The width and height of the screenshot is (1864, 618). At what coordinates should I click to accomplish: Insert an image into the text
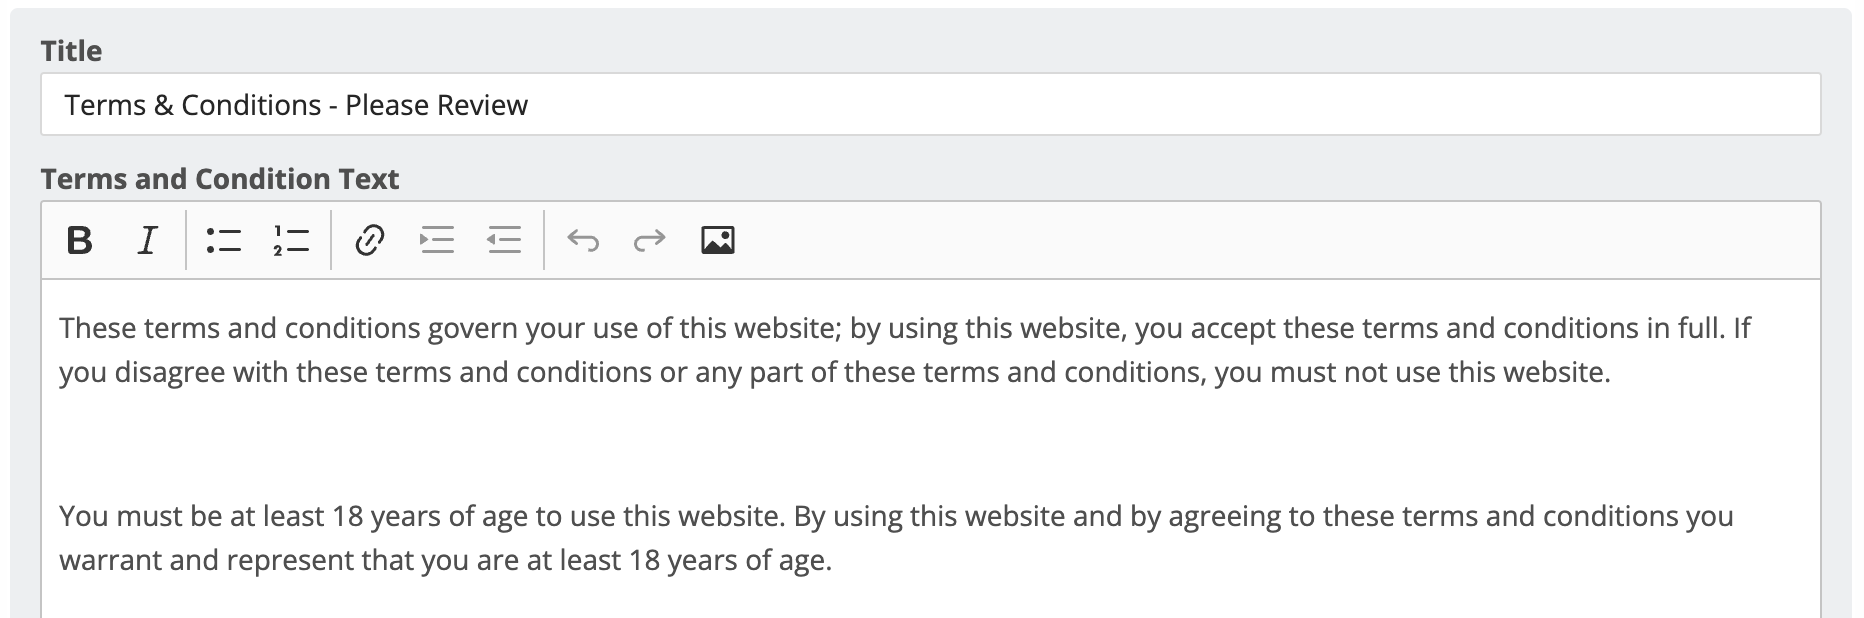click(x=718, y=240)
